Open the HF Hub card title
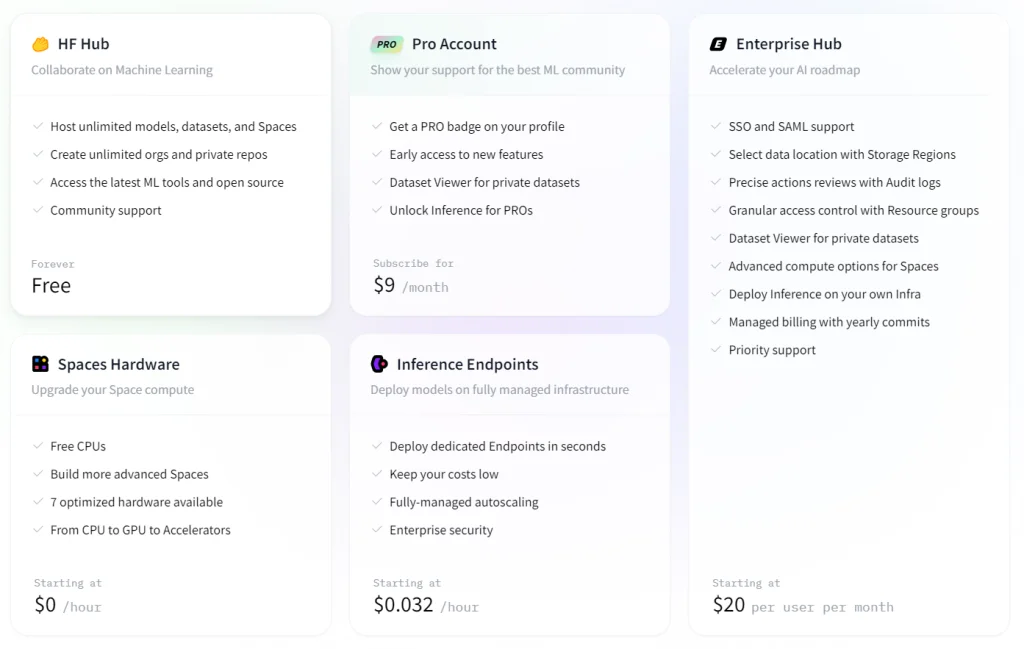 [x=84, y=44]
